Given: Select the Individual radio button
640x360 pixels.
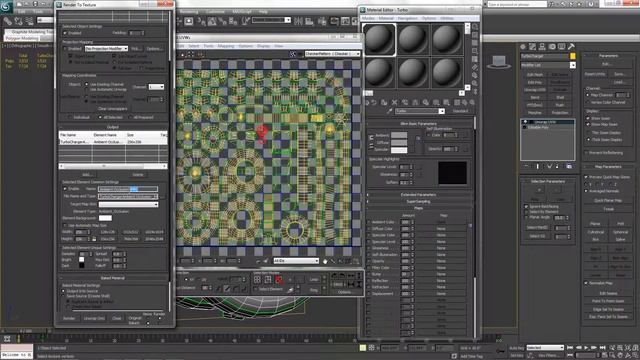Looking at the screenshot, I should pos(70,117).
